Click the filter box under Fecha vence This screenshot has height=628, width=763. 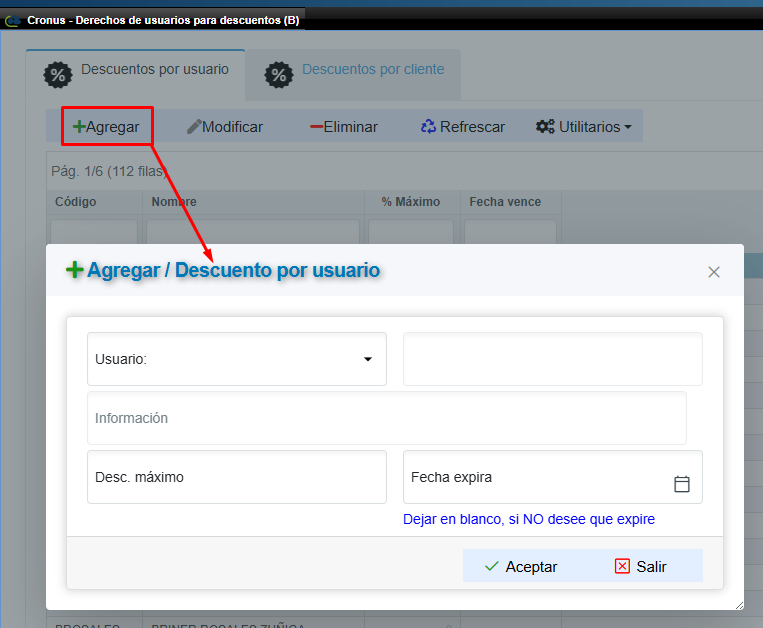[510, 232]
